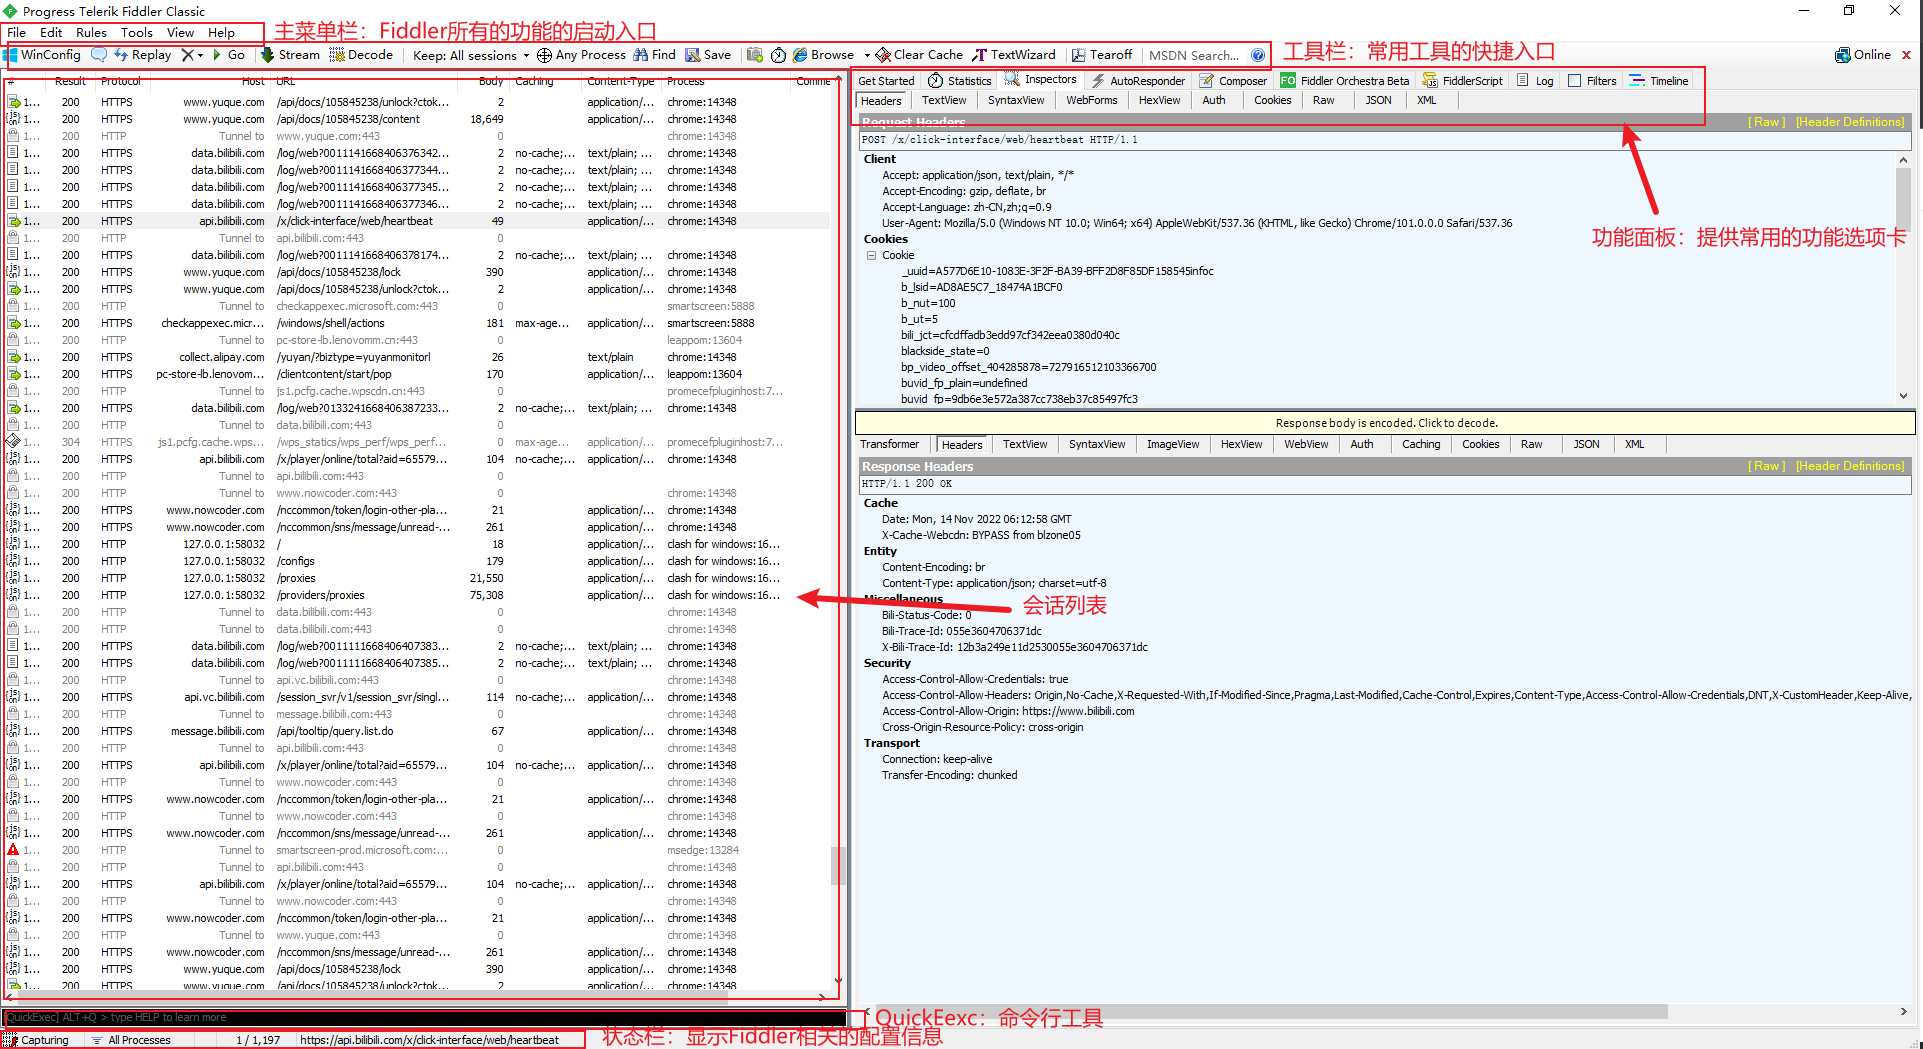
Task: Open the Timeline tab
Action: [1659, 81]
